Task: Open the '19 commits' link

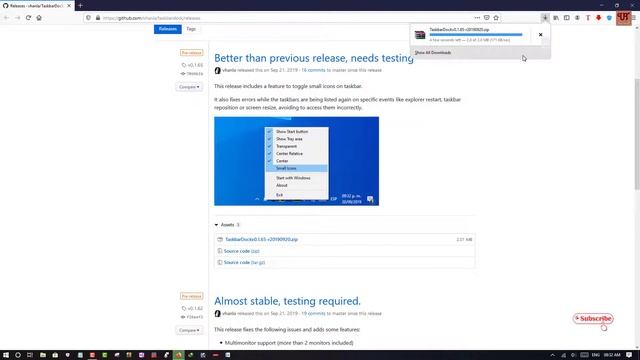Action: [313, 313]
